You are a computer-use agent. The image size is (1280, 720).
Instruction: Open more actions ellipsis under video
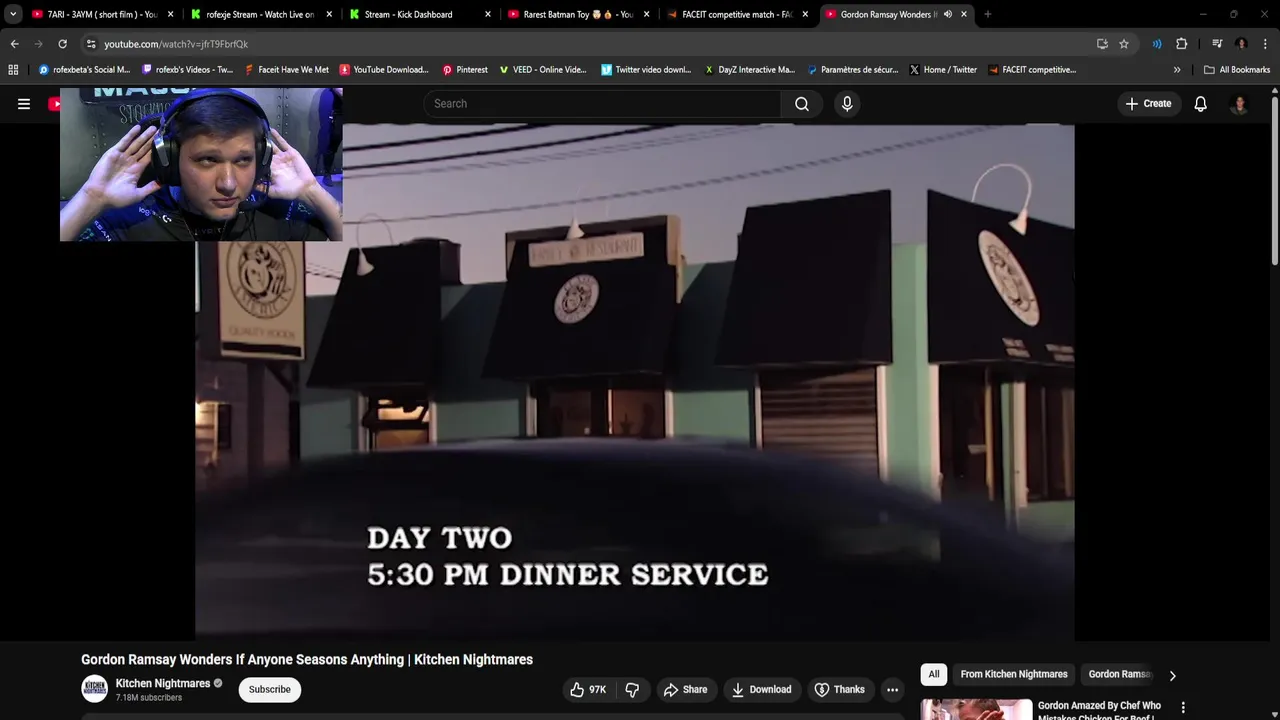pos(892,690)
